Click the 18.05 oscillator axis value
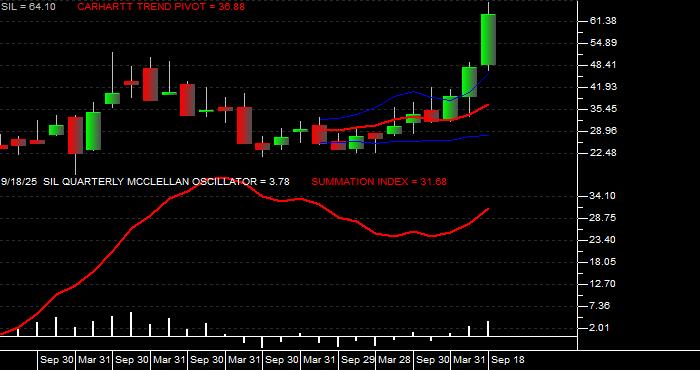Viewport: 700px width, 370px height. pos(603,262)
